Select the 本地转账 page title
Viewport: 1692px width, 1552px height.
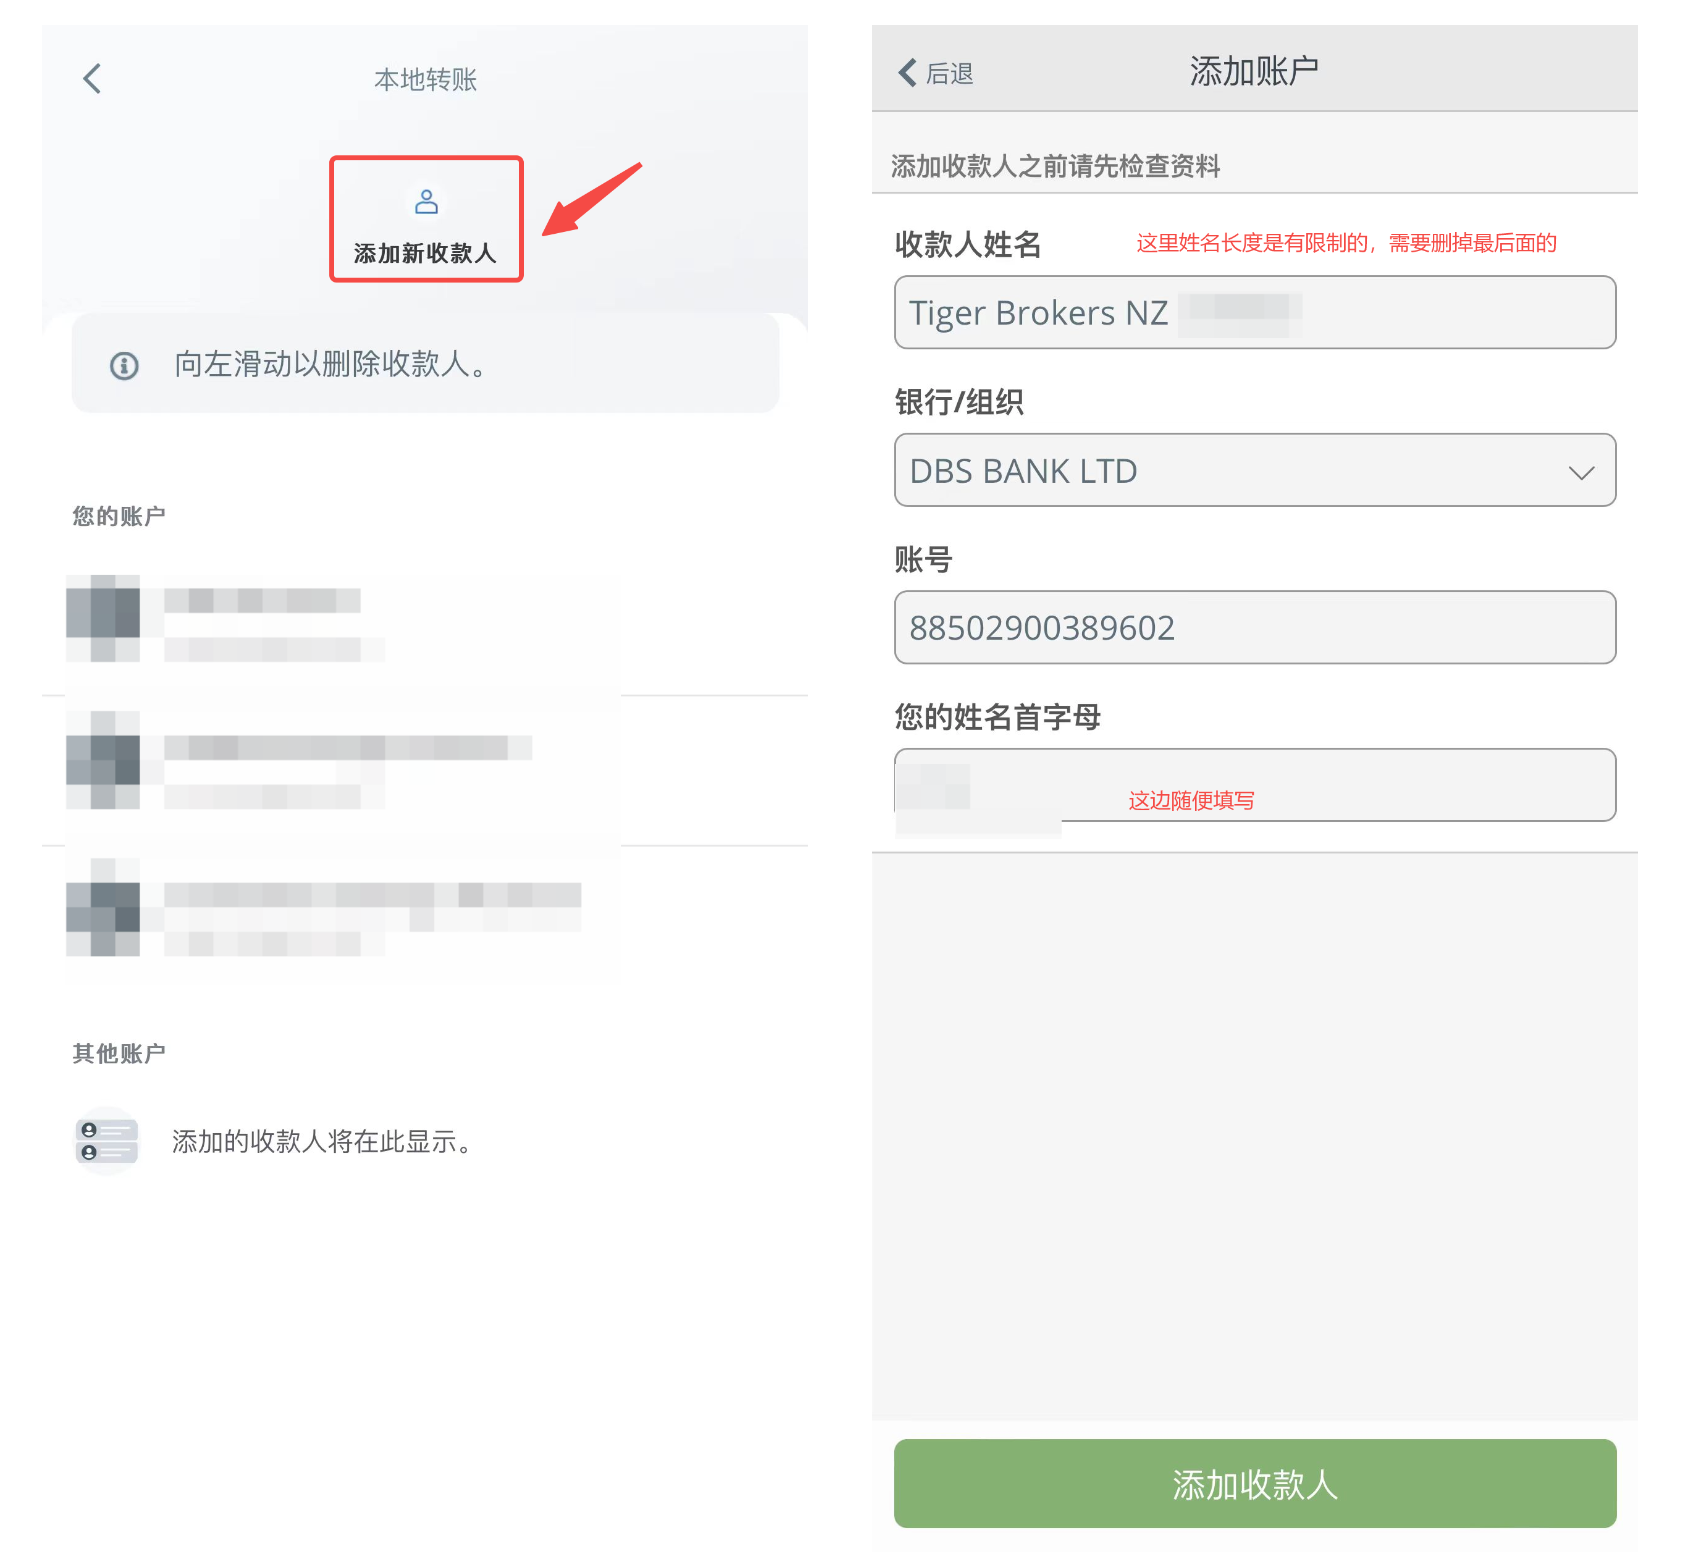(425, 79)
